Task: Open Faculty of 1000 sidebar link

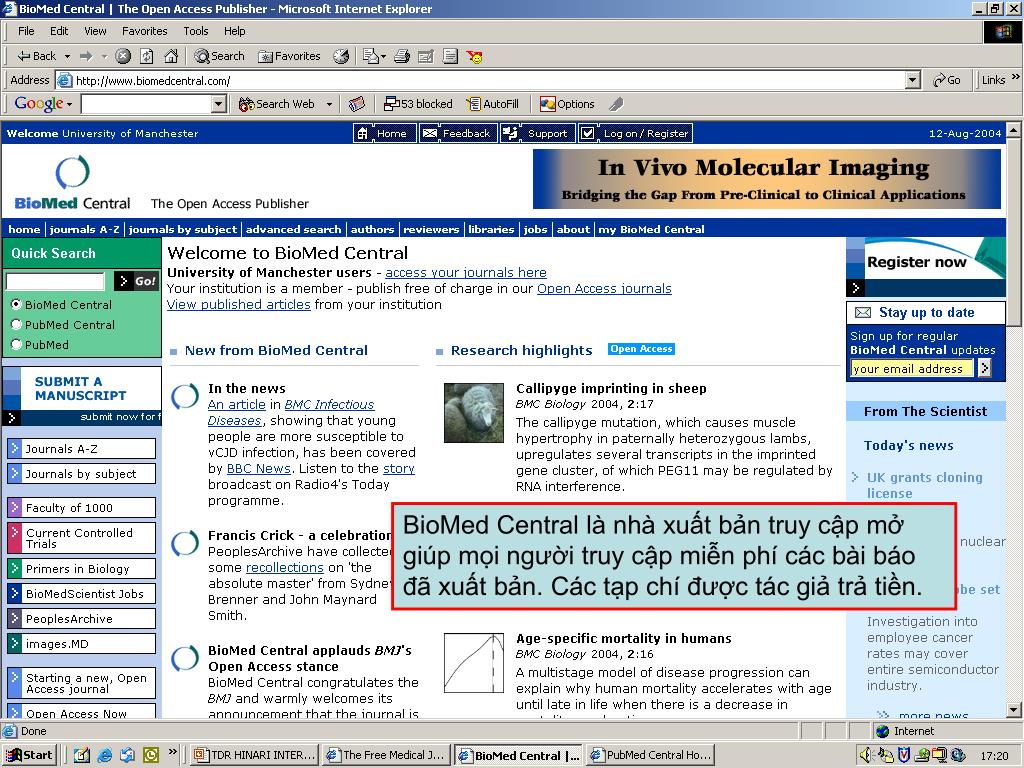Action: (x=82, y=507)
